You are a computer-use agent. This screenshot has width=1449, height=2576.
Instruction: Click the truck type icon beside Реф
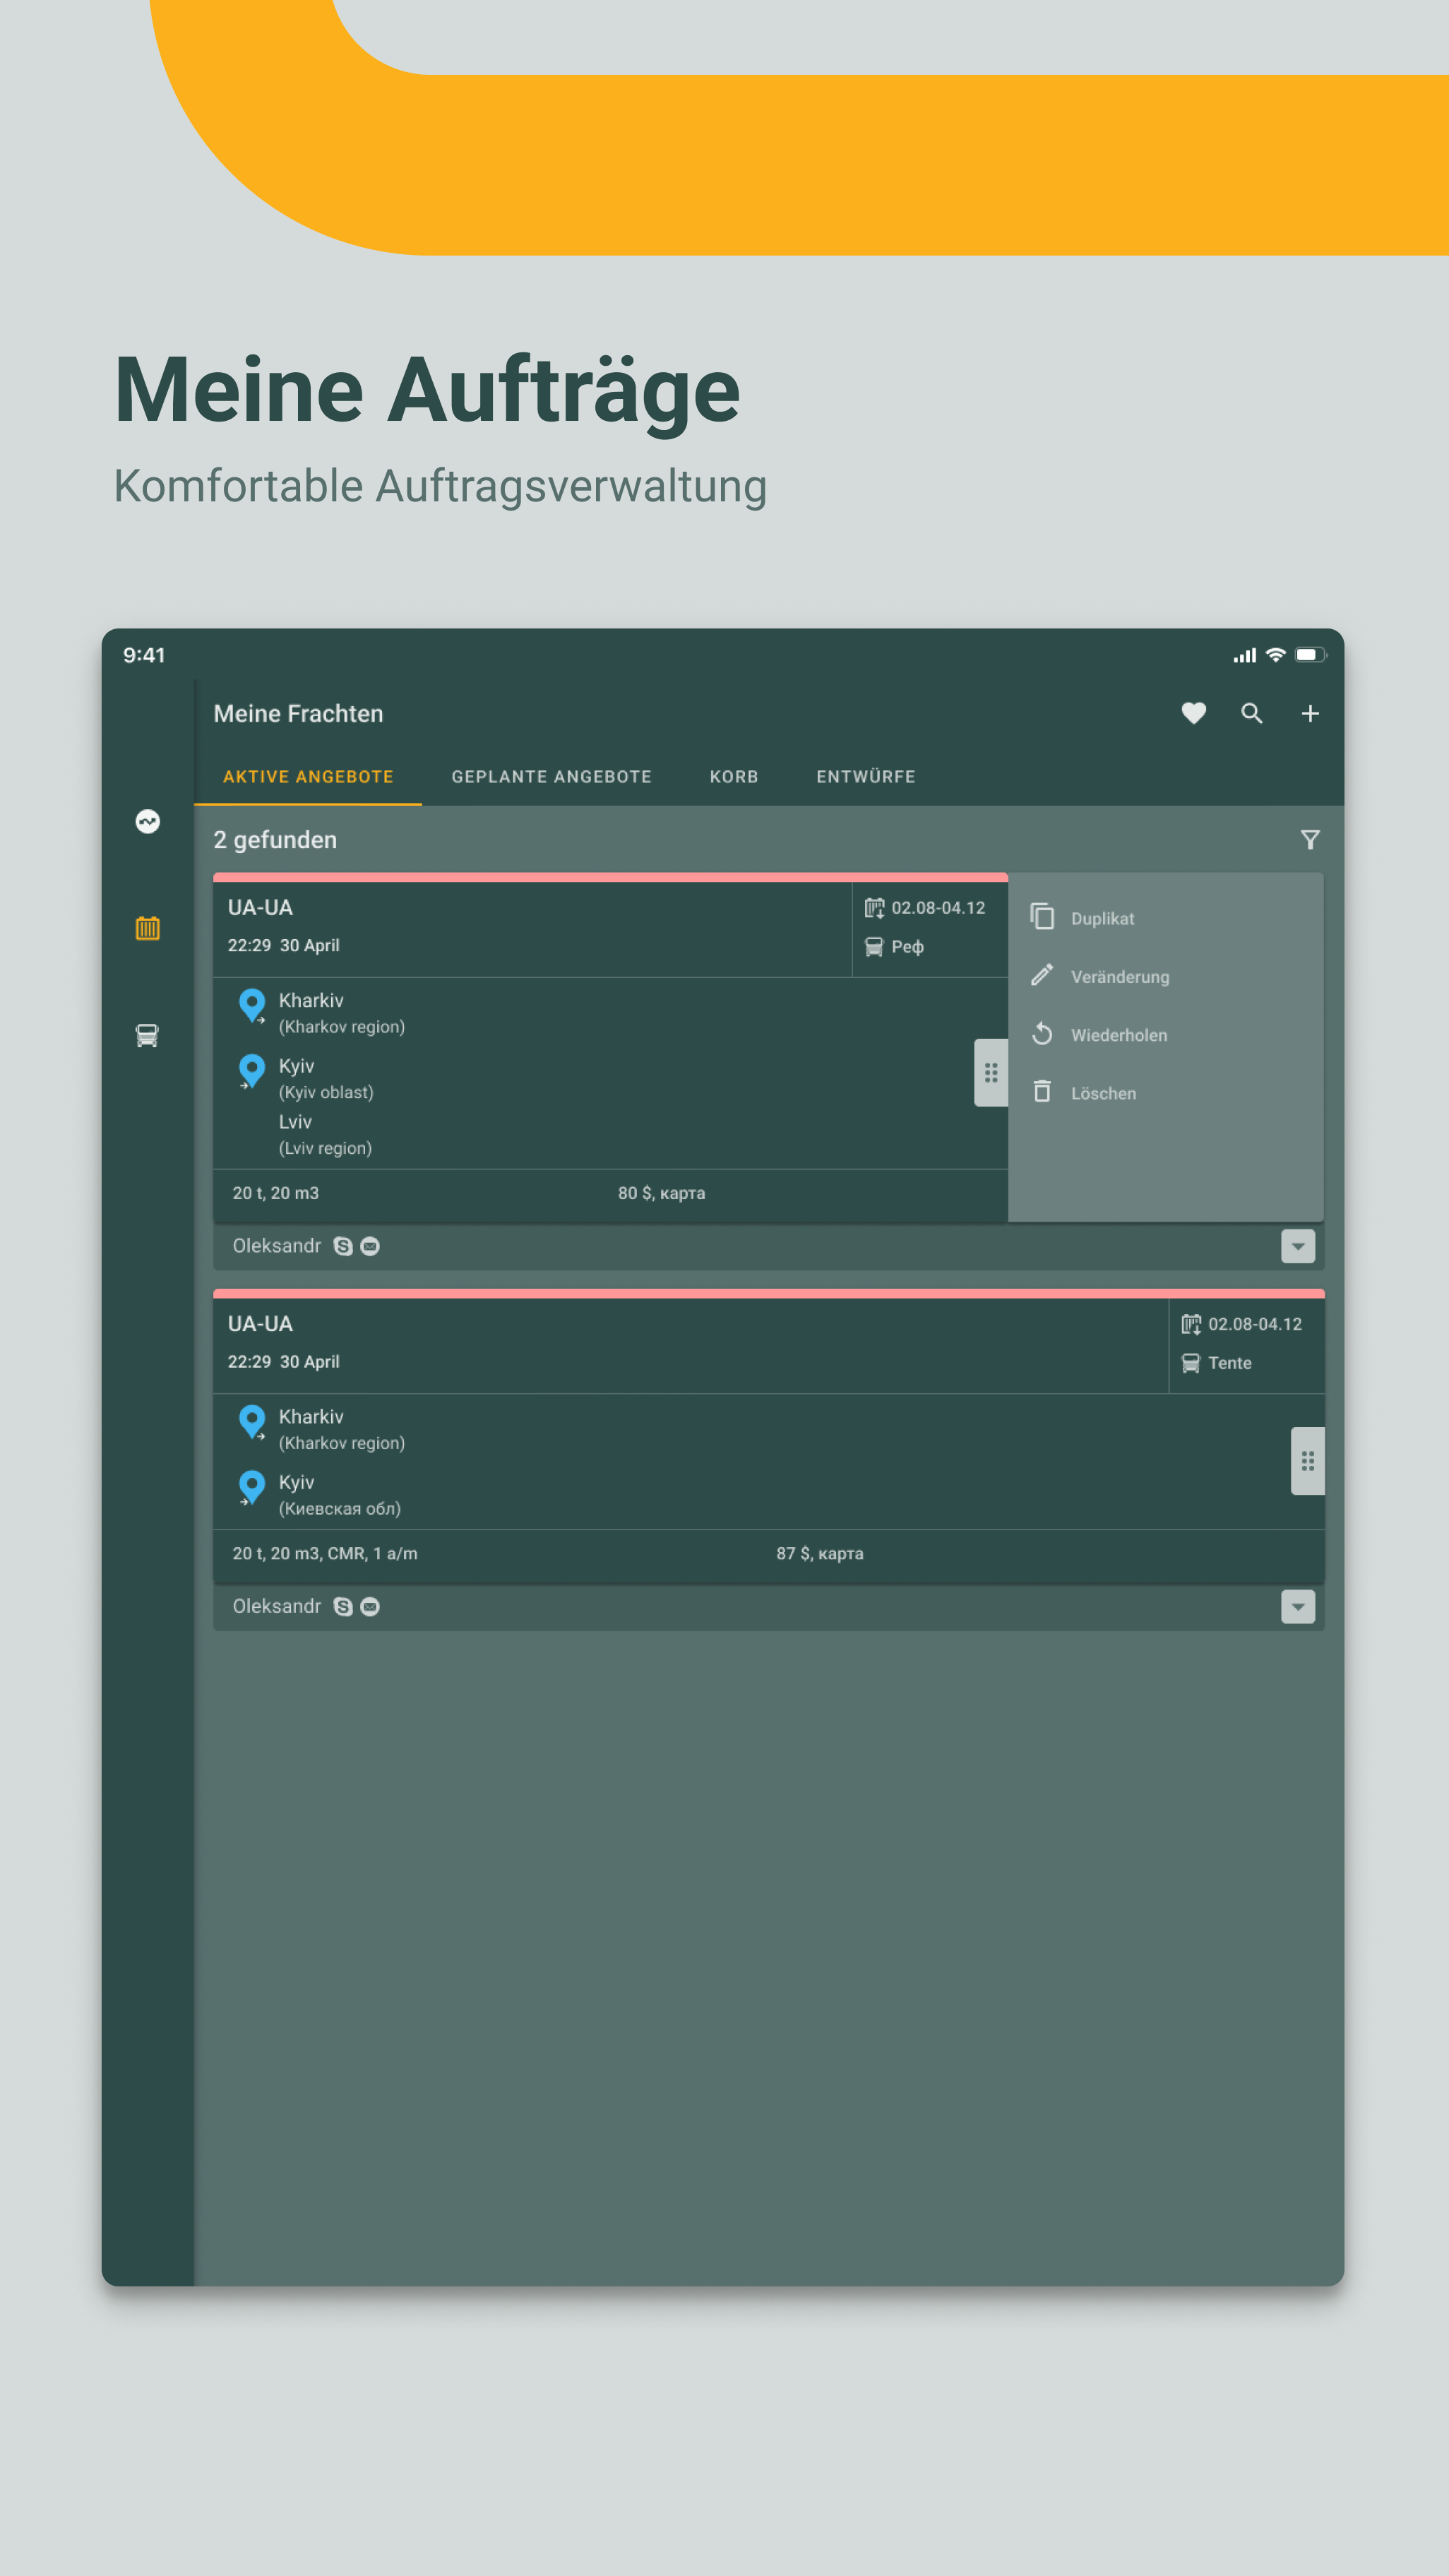[x=874, y=946]
